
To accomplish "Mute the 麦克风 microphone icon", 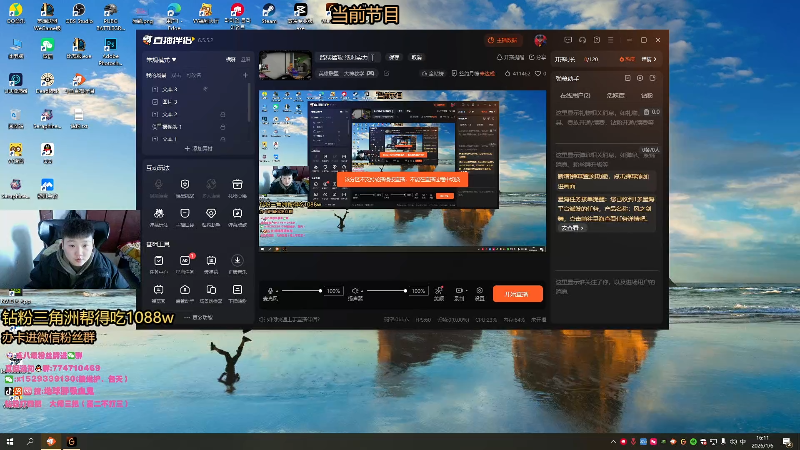I will 270,291.
